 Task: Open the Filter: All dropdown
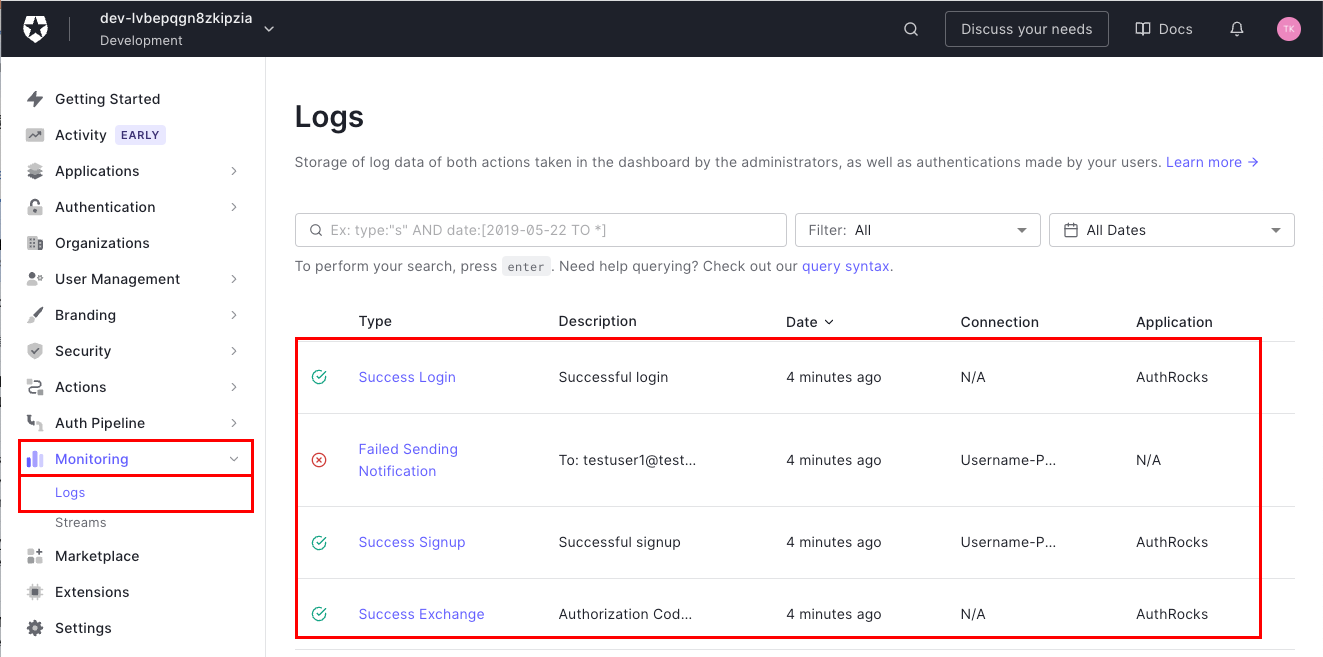(917, 230)
